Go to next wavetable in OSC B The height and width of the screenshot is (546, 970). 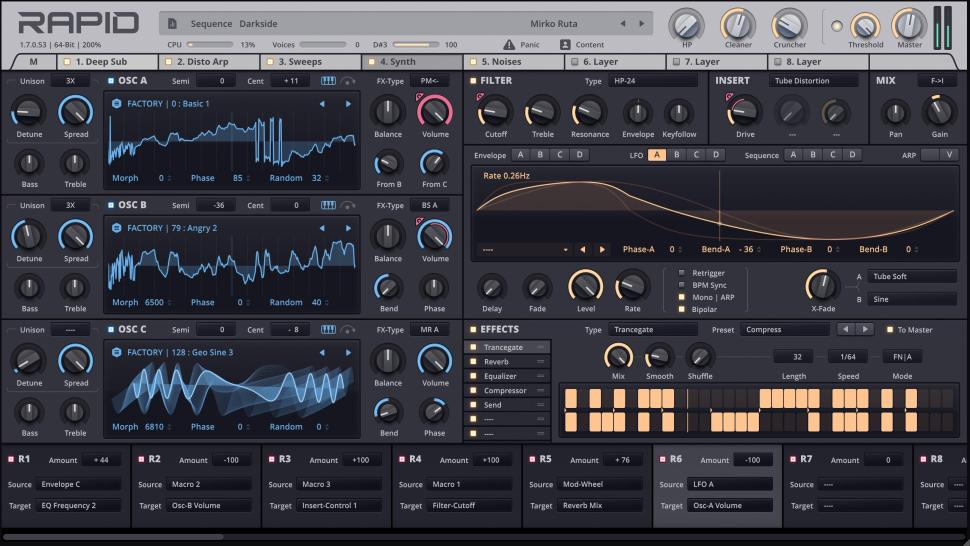tap(348, 228)
